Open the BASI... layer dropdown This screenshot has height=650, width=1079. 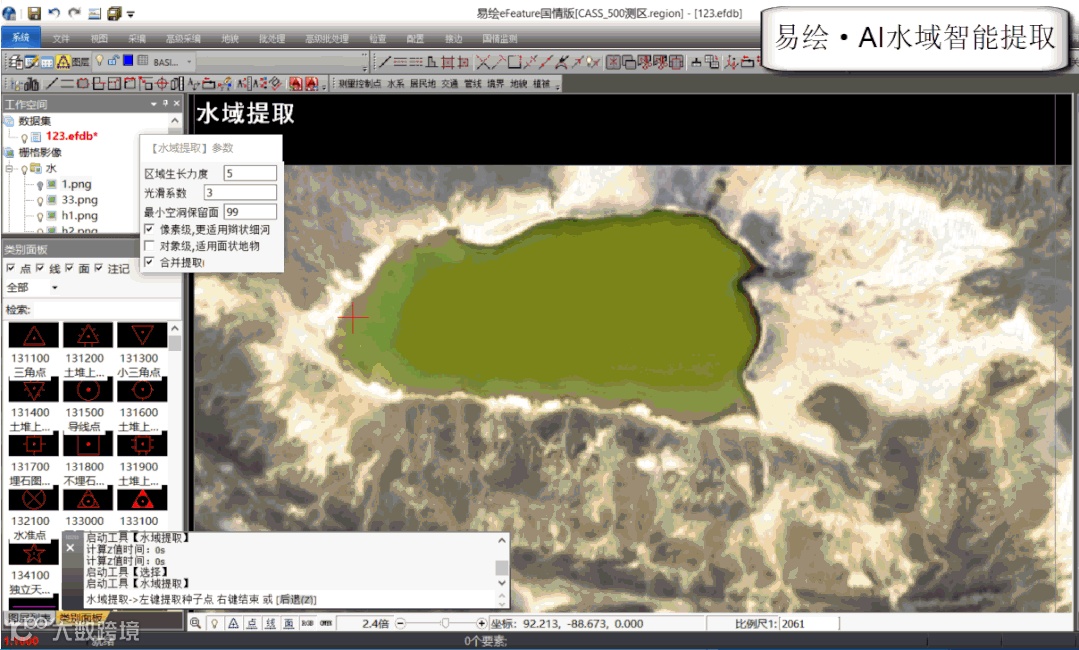[189, 62]
